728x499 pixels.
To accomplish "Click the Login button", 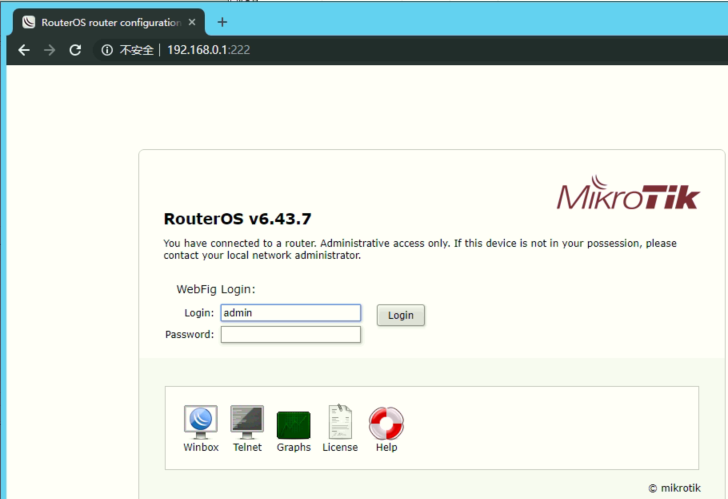I will pyautogui.click(x=401, y=315).
